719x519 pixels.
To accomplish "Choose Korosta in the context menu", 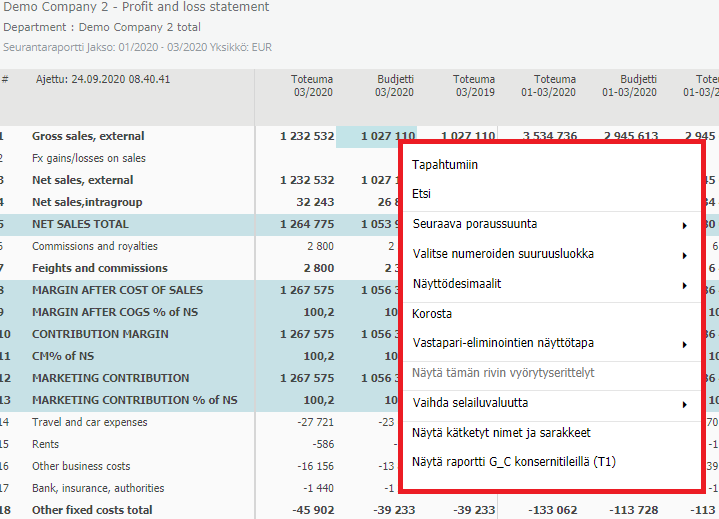I will pos(432,313).
